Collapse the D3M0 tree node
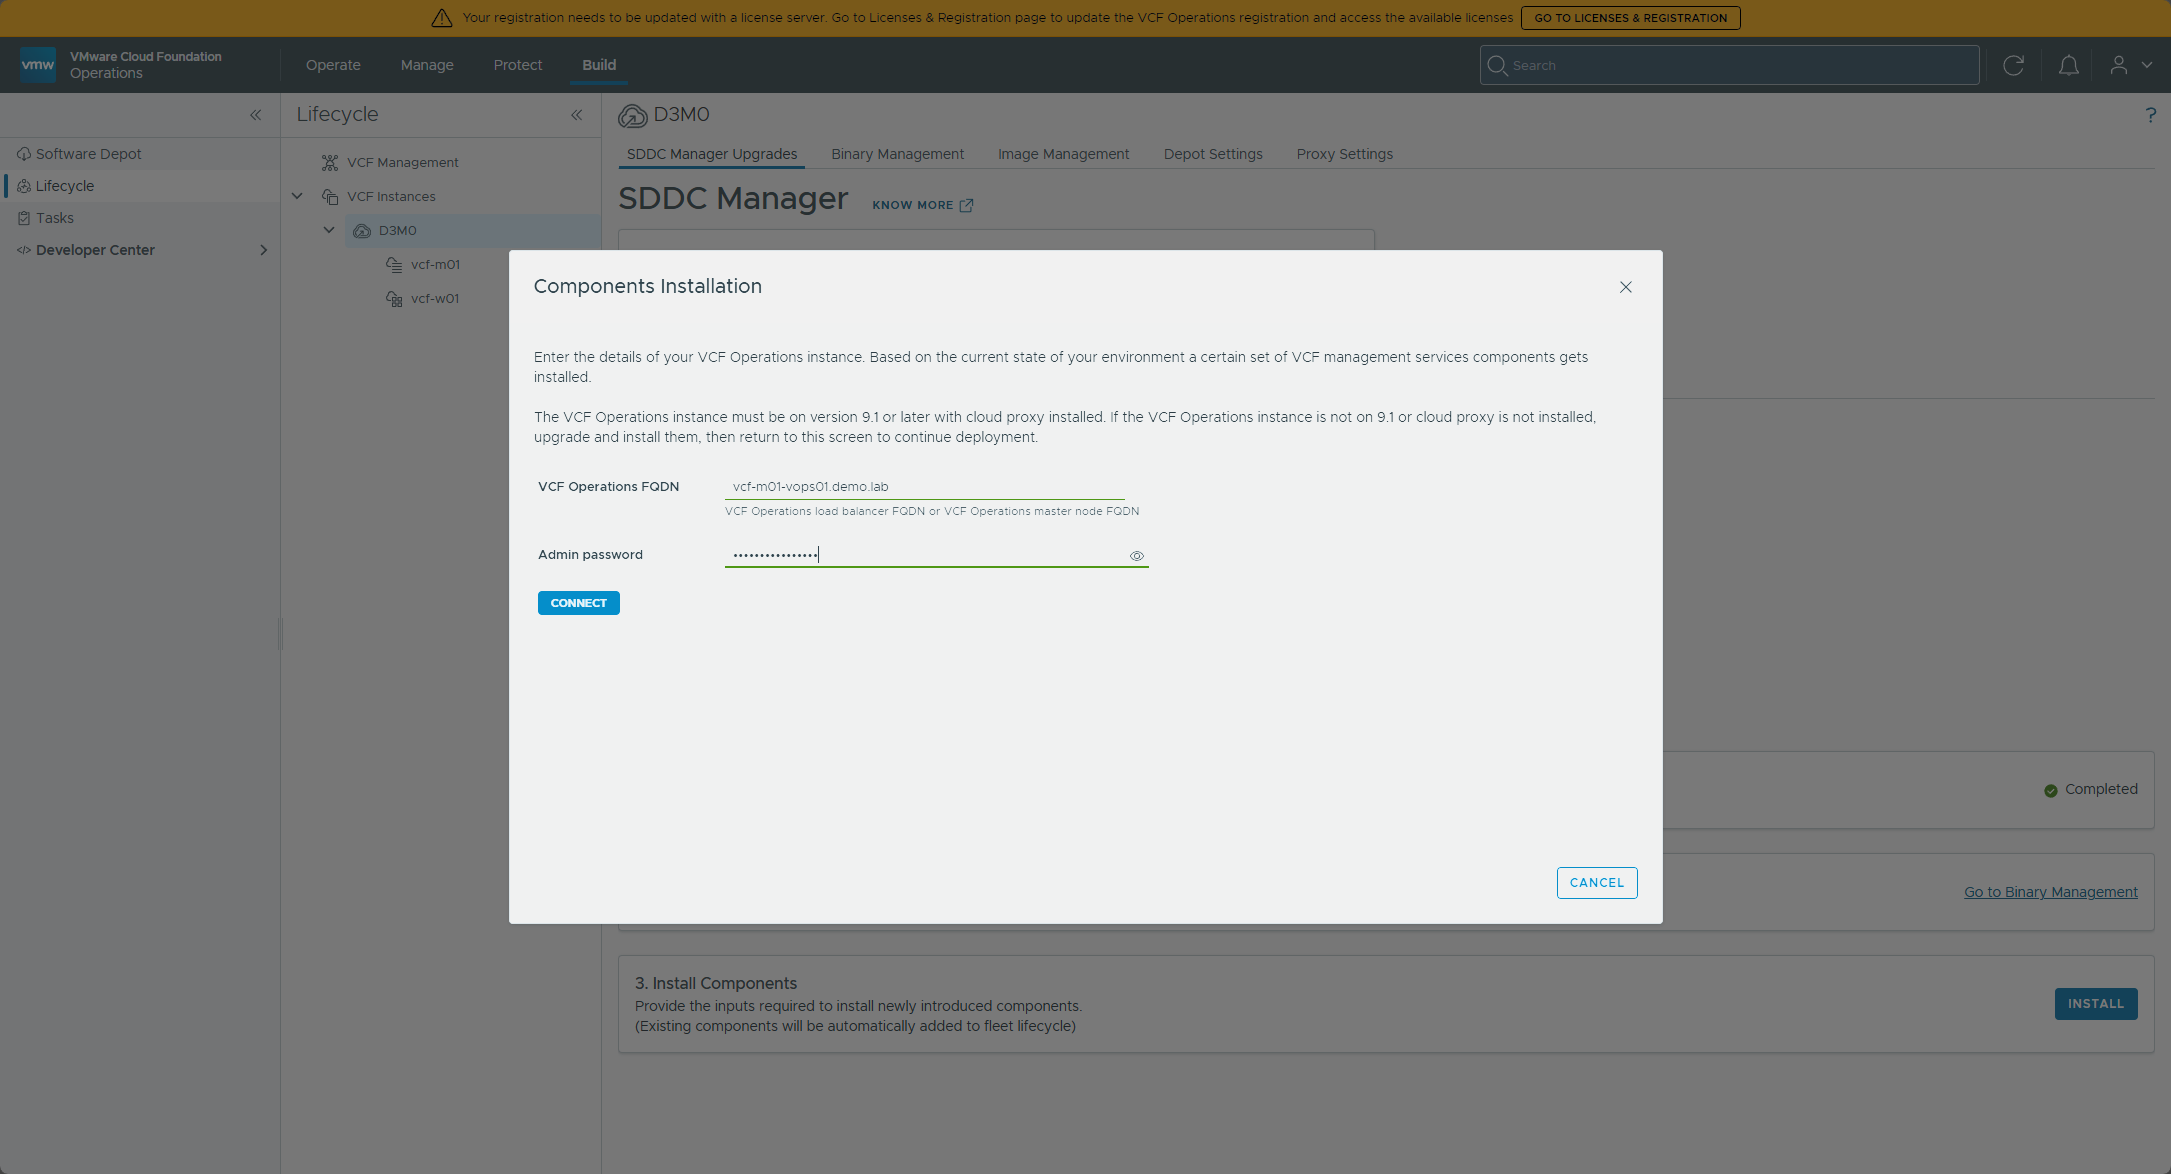The width and height of the screenshot is (2171, 1174). pos(329,230)
